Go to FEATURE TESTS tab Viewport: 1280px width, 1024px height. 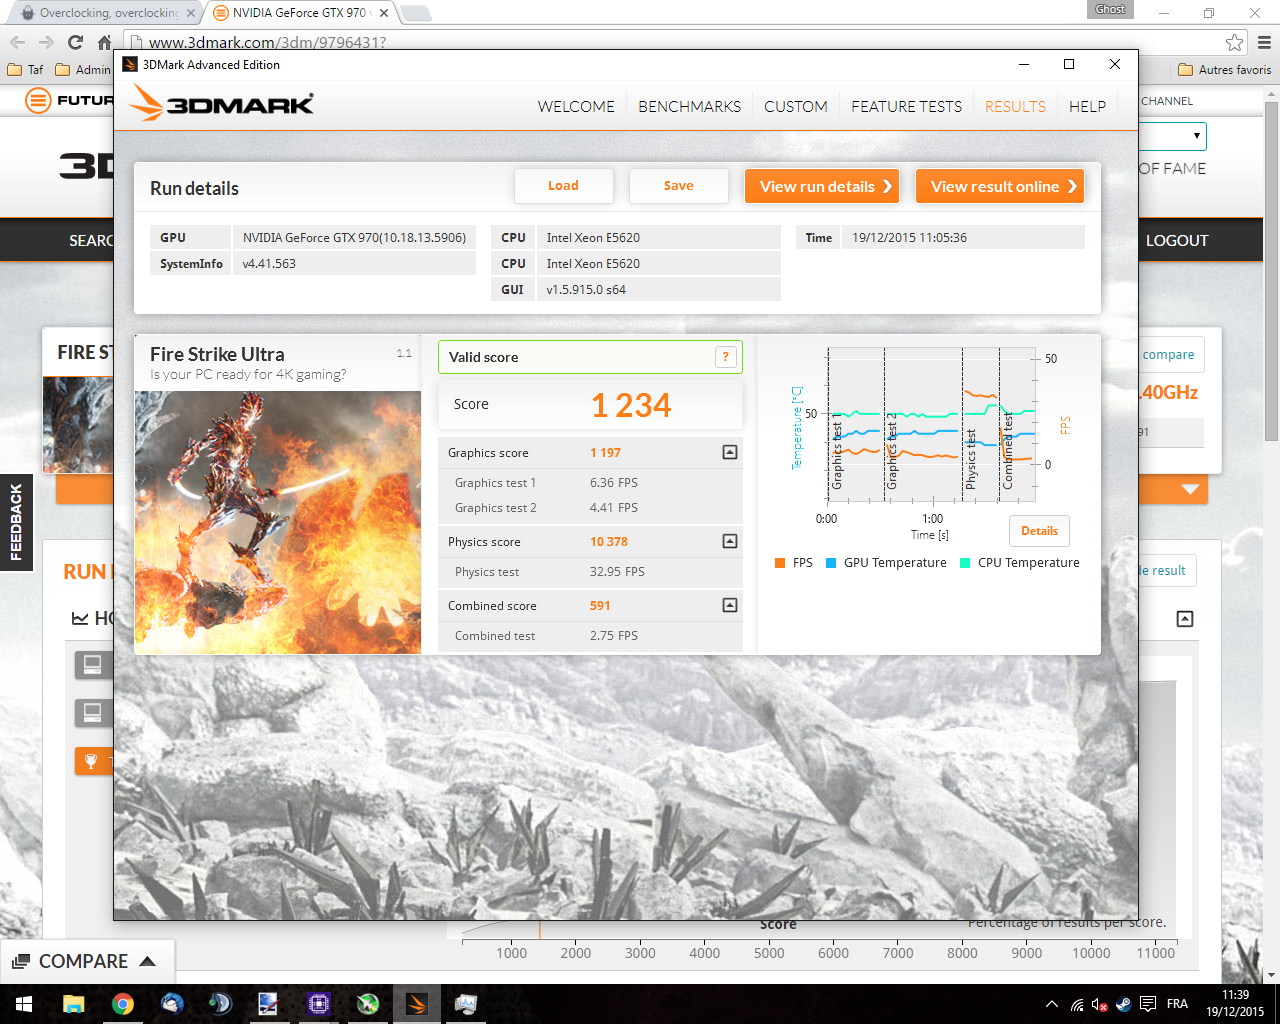coord(906,106)
